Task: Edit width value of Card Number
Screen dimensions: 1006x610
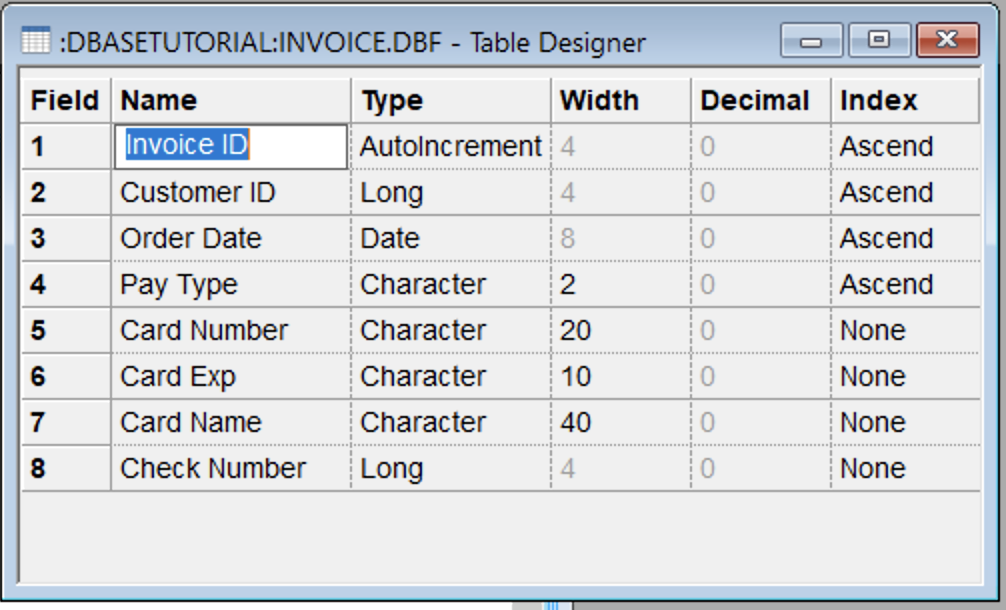Action: (620, 331)
